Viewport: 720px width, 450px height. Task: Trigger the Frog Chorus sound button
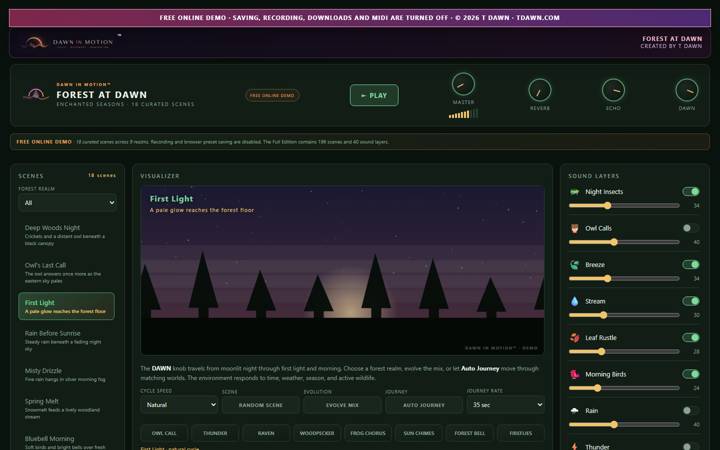tap(368, 433)
